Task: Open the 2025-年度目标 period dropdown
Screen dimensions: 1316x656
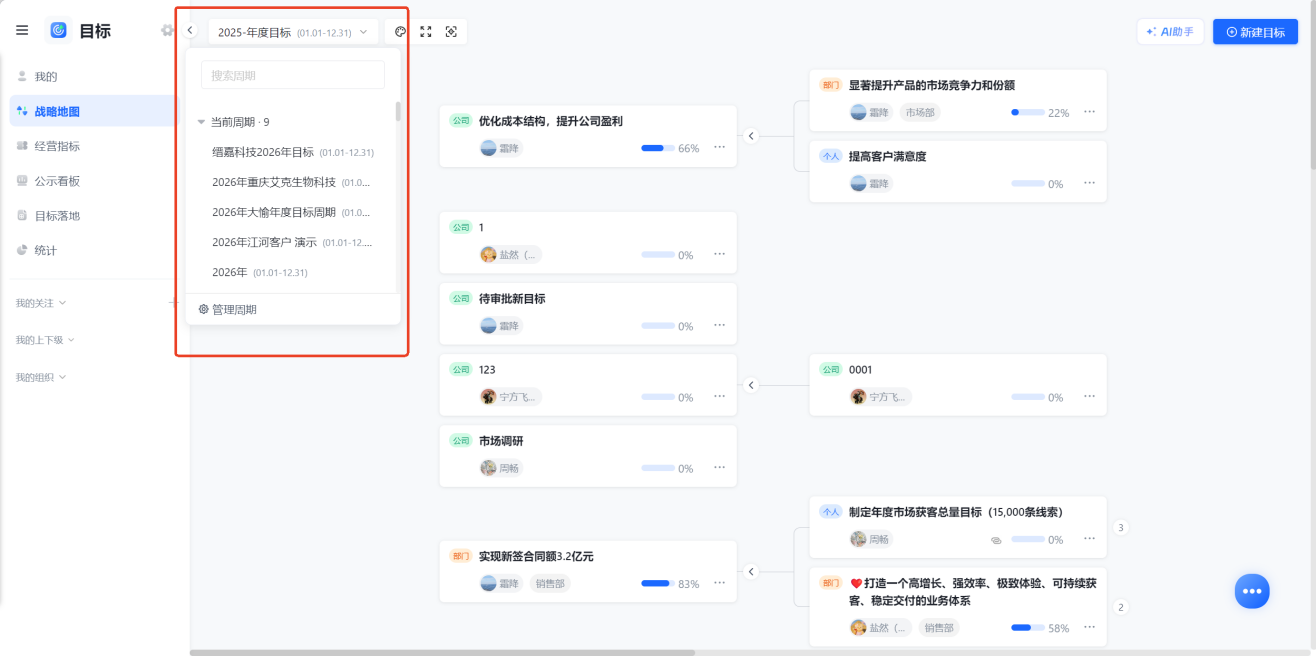Action: coord(293,32)
